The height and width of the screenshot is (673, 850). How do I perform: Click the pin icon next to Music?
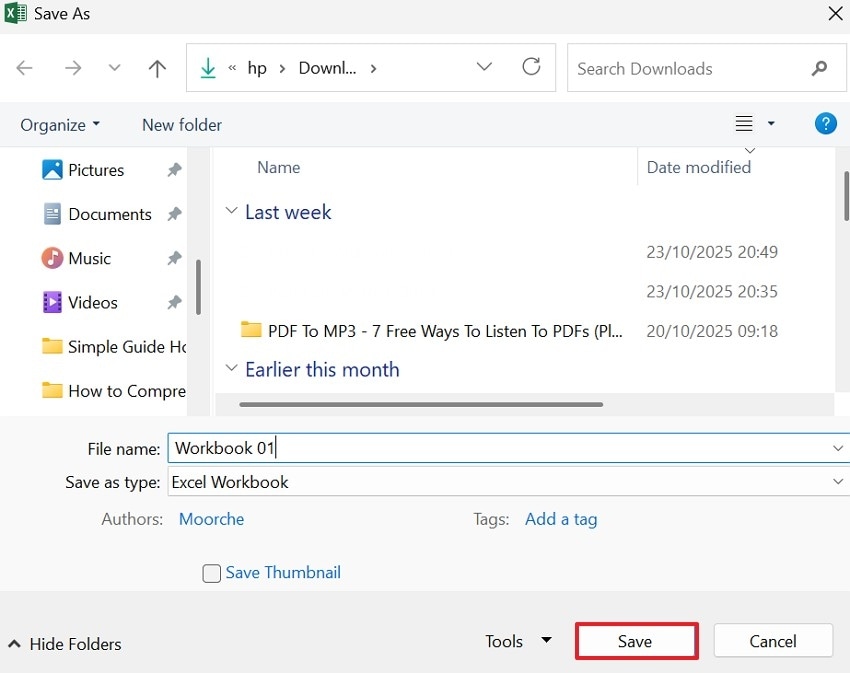tap(174, 258)
